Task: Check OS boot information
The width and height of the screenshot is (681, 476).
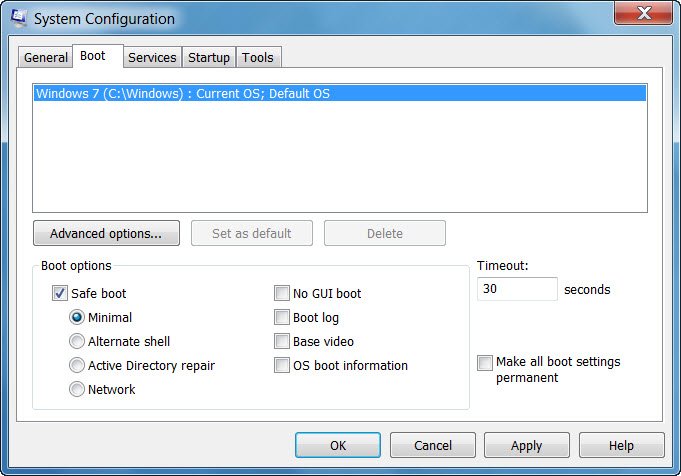Action: tap(282, 366)
